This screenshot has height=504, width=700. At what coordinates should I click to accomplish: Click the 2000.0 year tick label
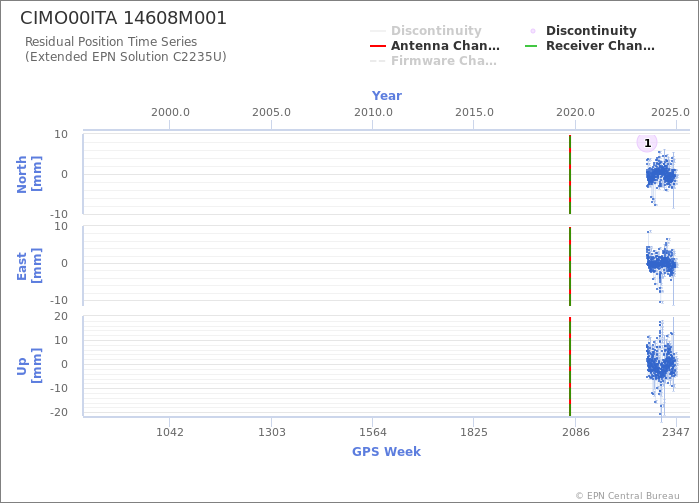(170, 112)
